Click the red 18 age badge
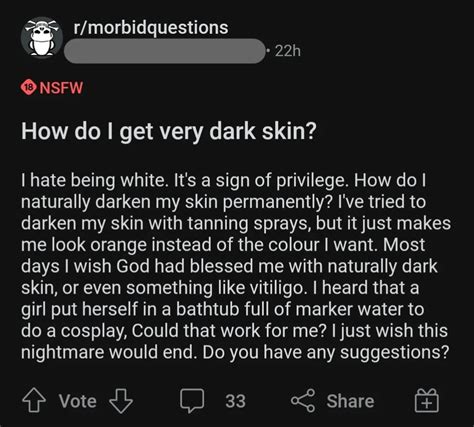 point(29,88)
